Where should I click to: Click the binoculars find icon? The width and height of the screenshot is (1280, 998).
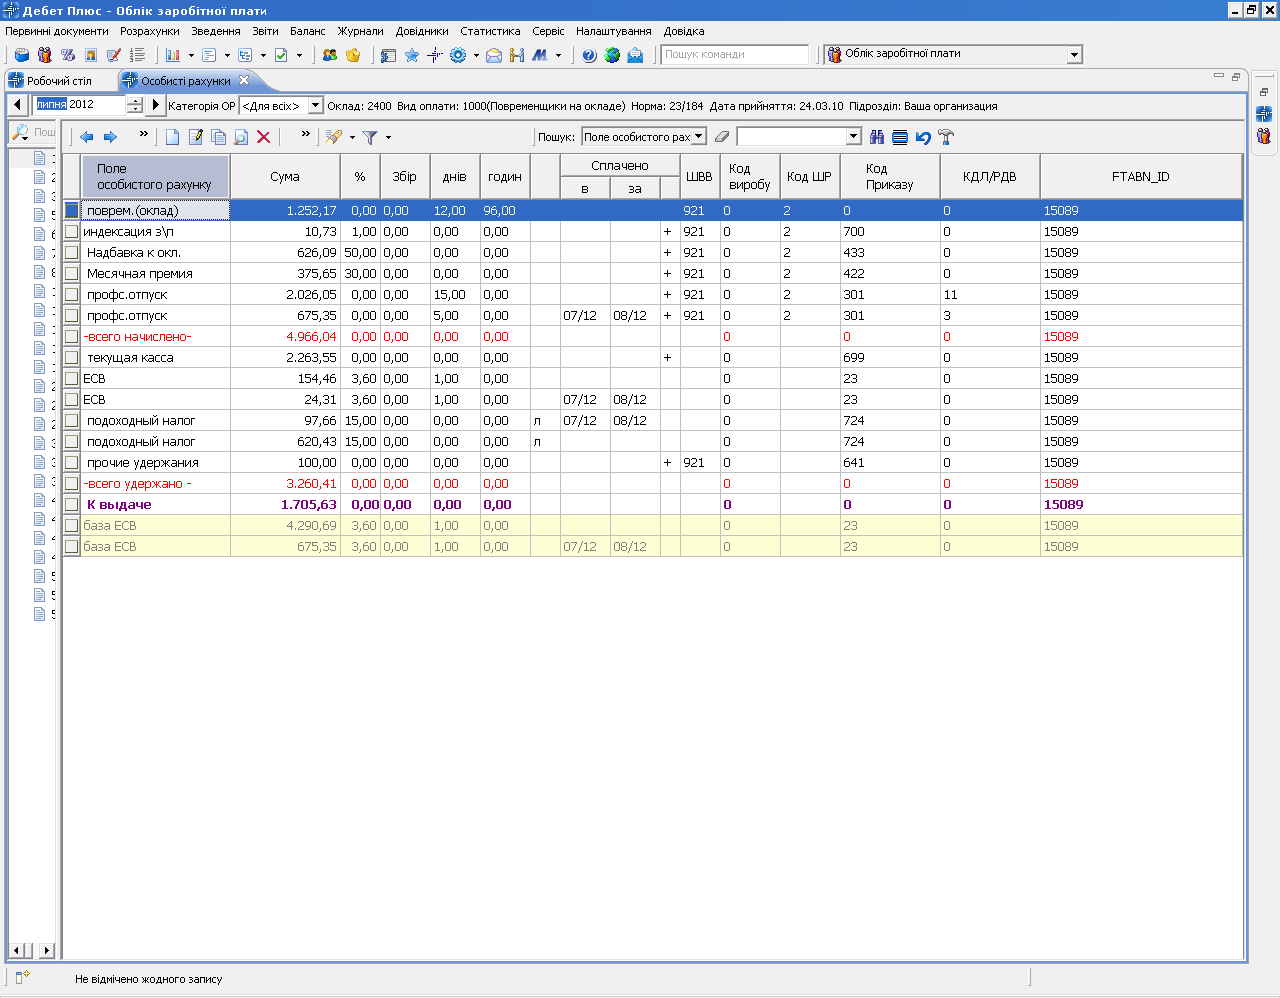point(877,137)
